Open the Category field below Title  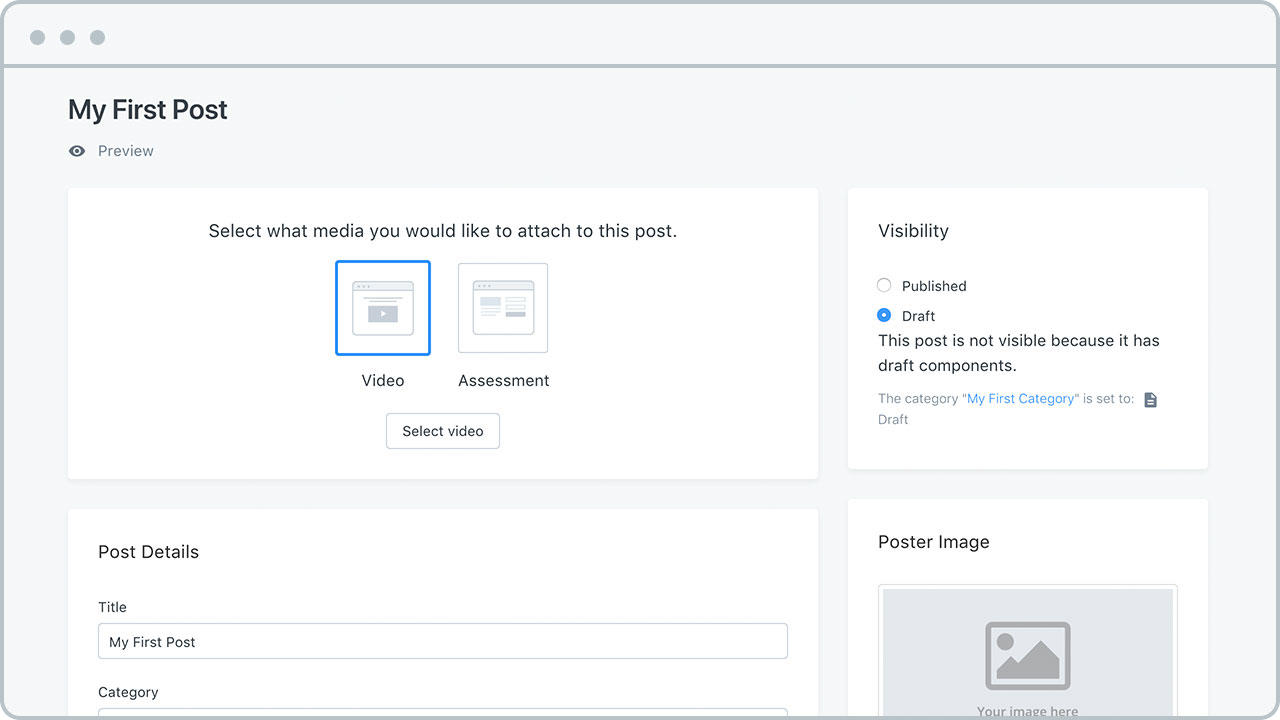(442, 712)
